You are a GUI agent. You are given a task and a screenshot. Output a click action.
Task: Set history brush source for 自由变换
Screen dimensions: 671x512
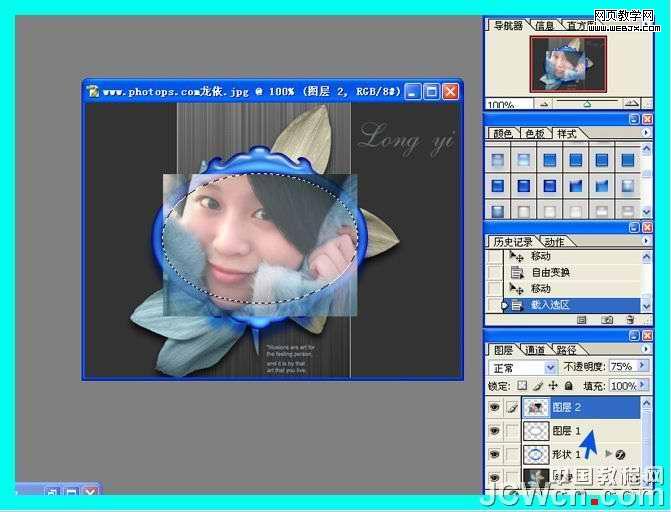(x=495, y=272)
